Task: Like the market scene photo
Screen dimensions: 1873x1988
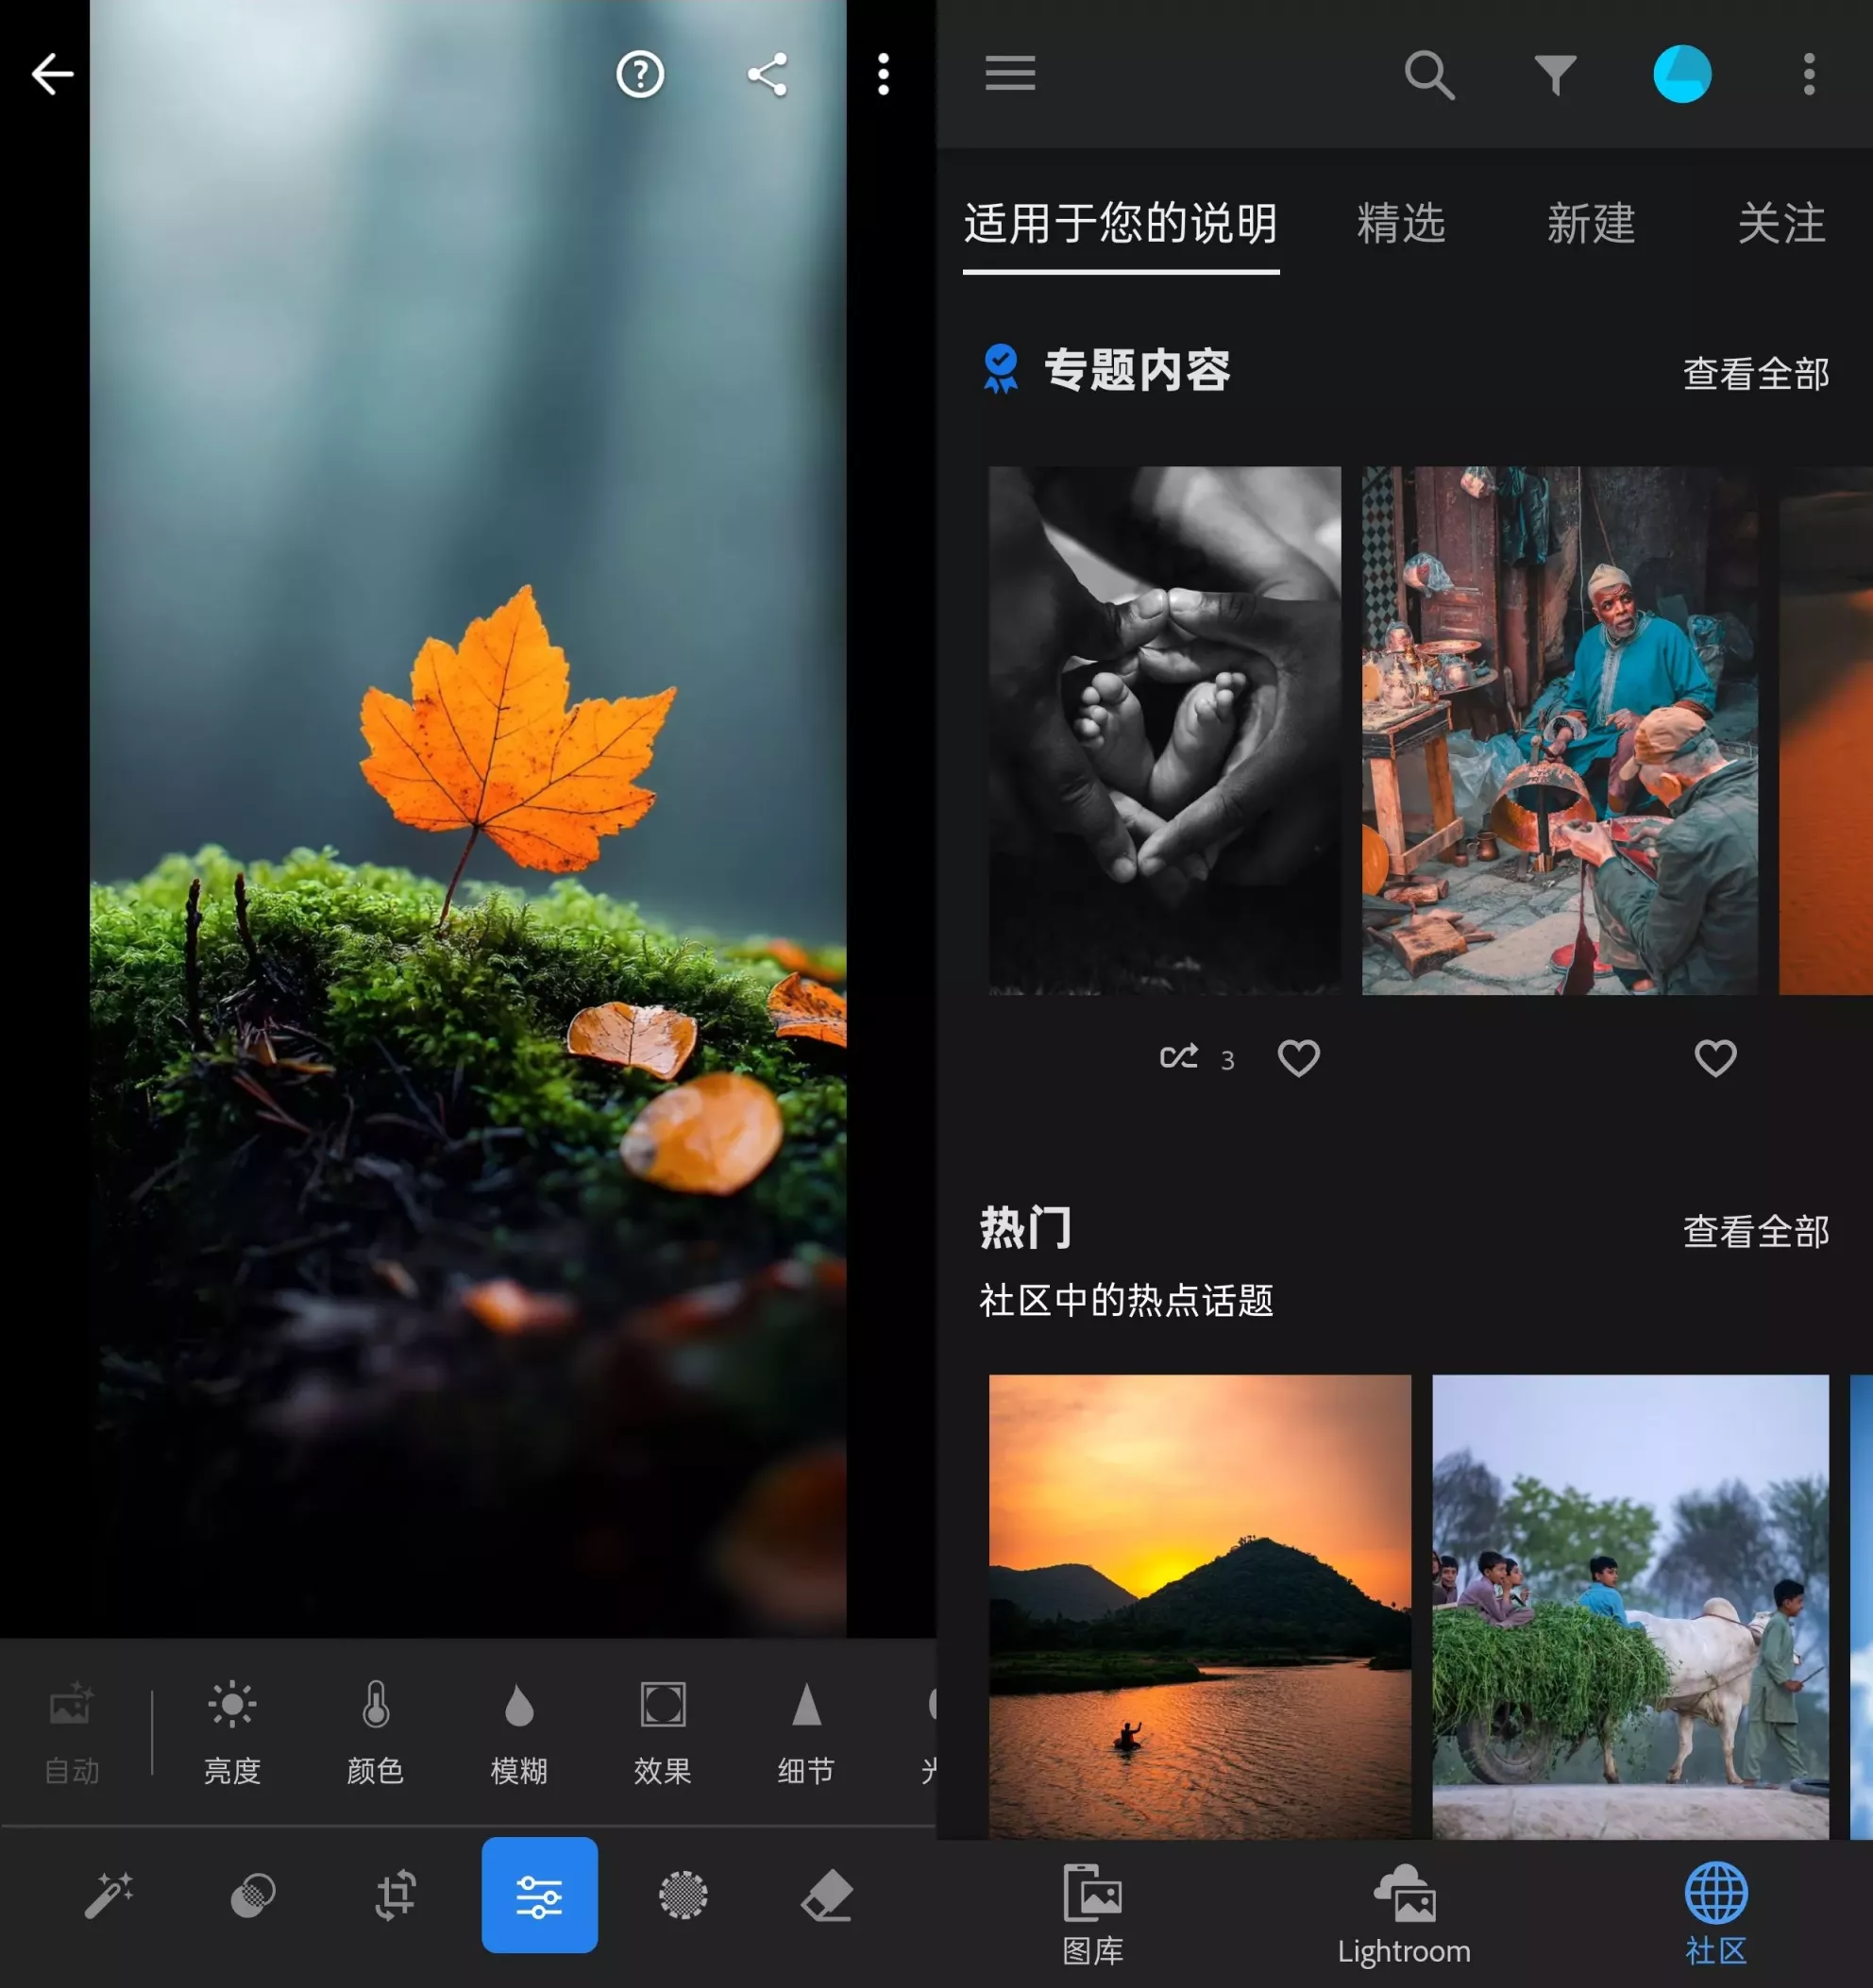Action: point(1714,1058)
